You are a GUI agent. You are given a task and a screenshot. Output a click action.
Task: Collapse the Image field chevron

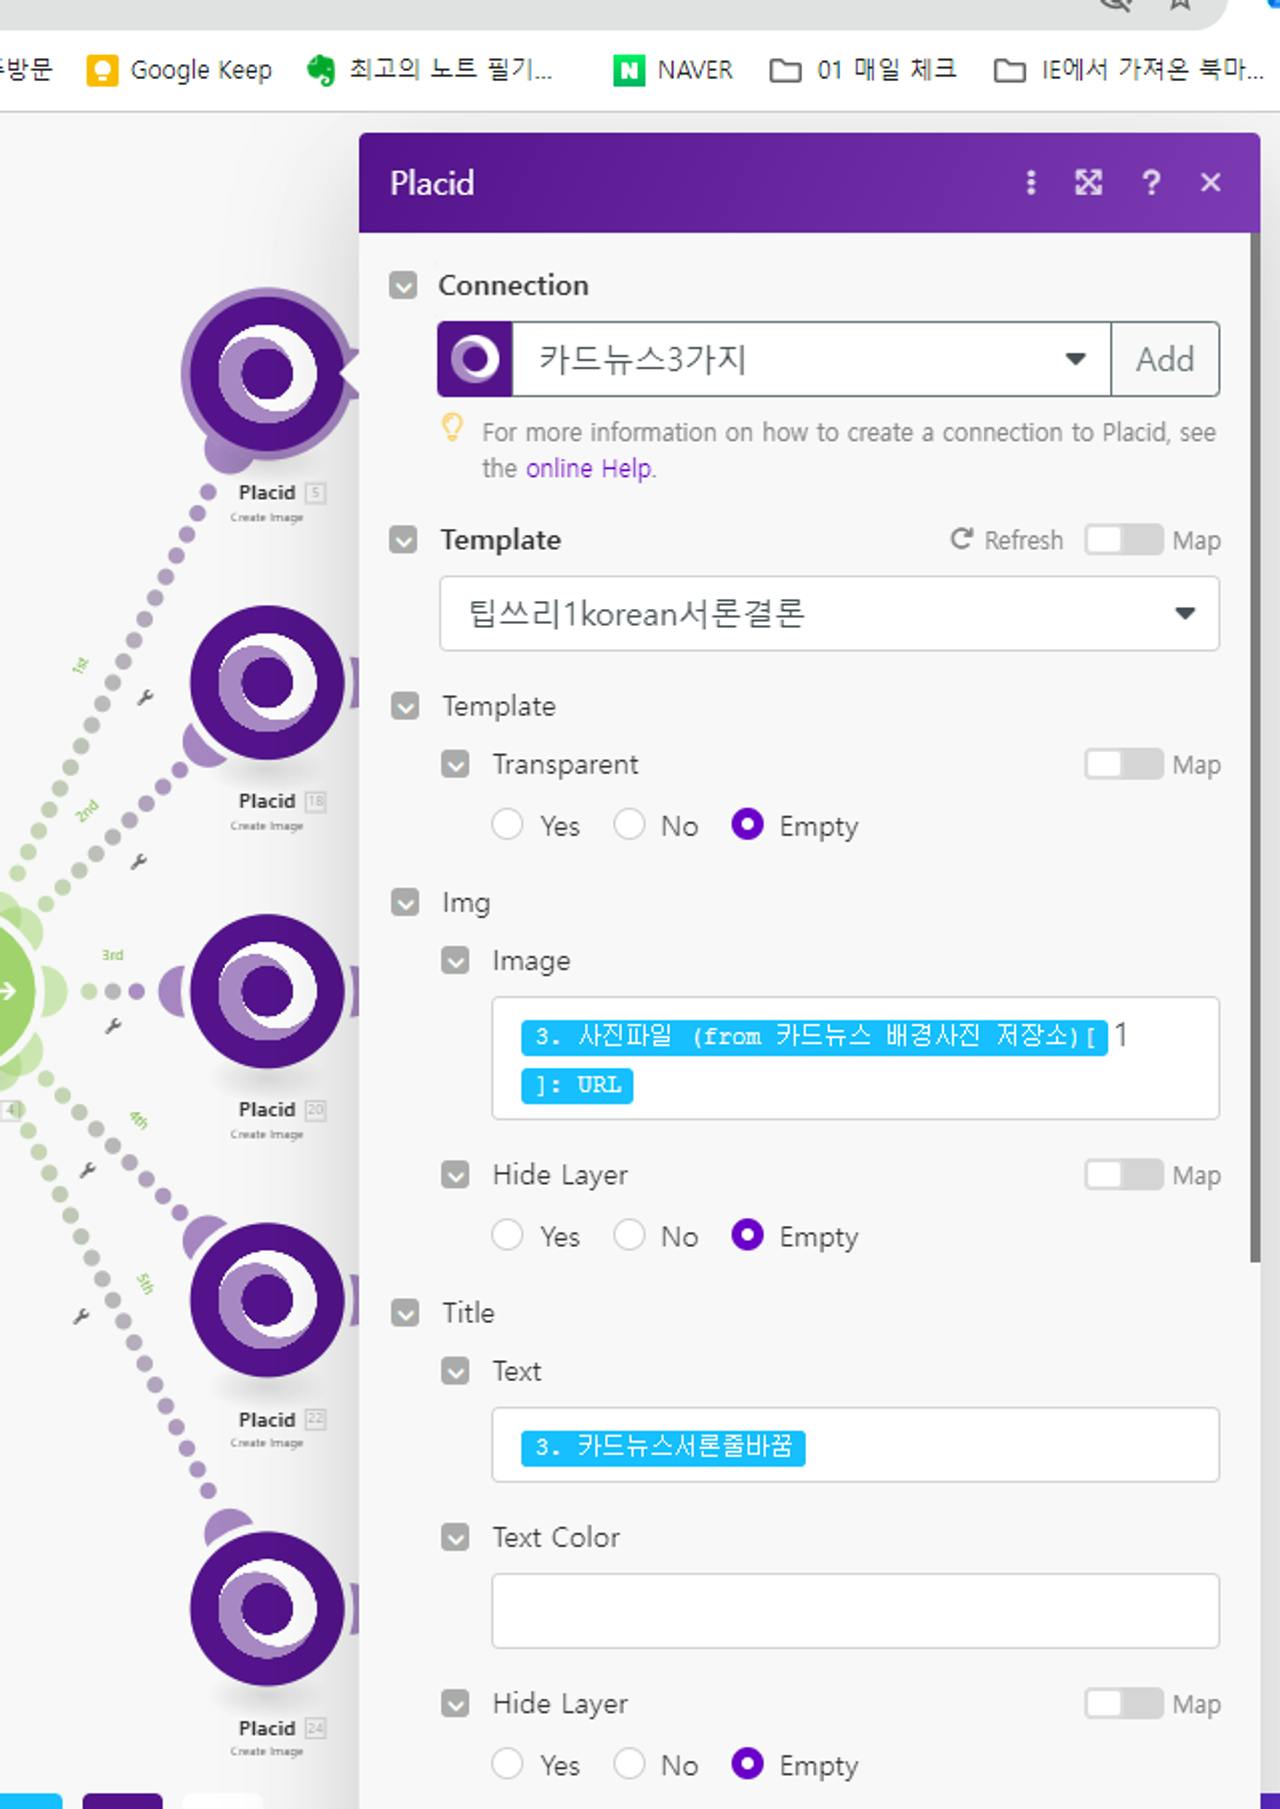(455, 961)
